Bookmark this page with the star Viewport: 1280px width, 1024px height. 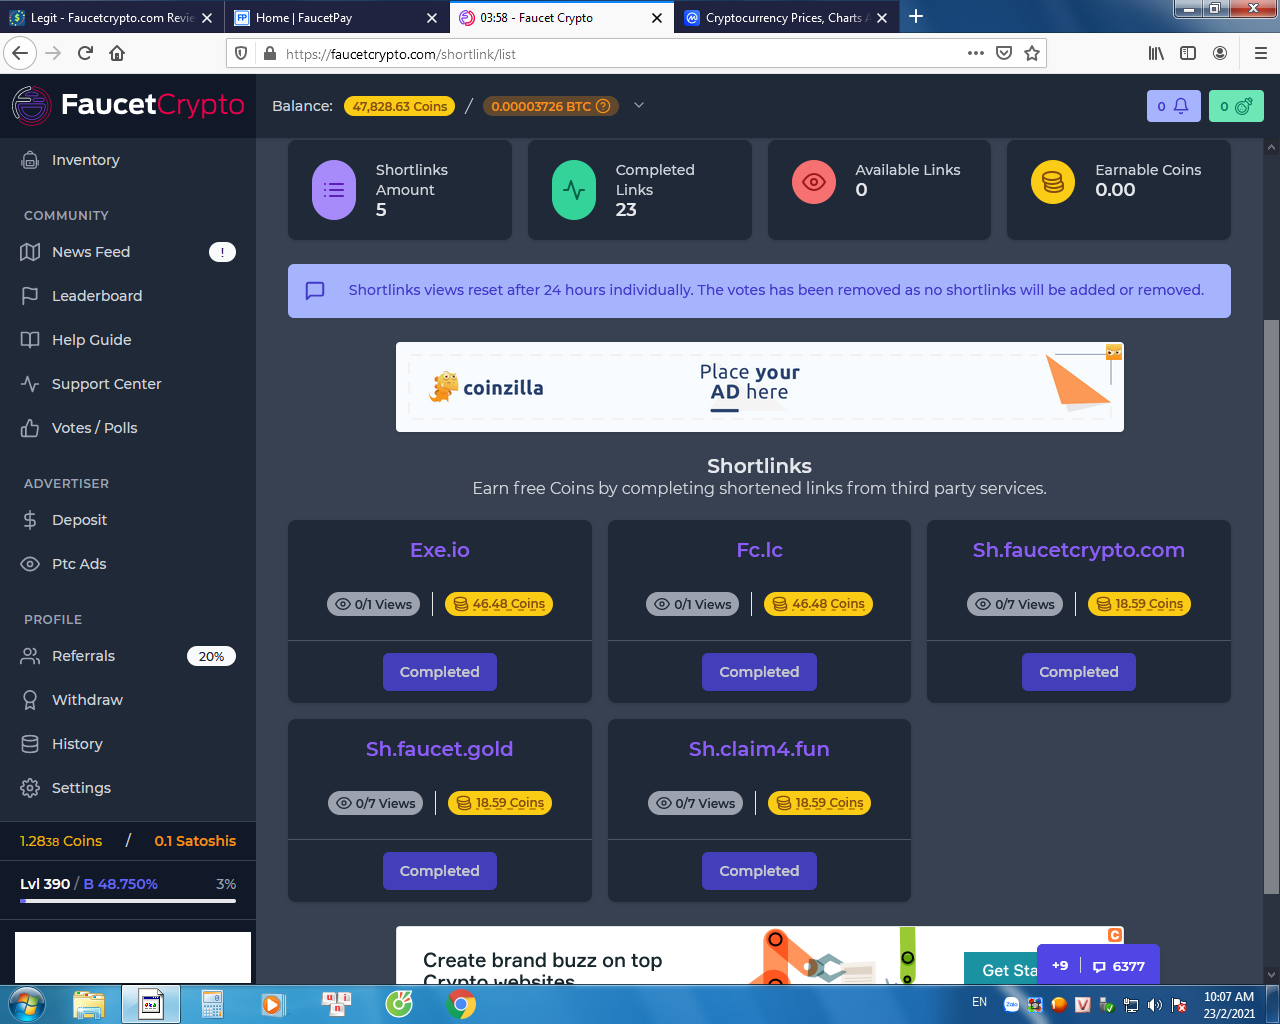[x=1032, y=53]
